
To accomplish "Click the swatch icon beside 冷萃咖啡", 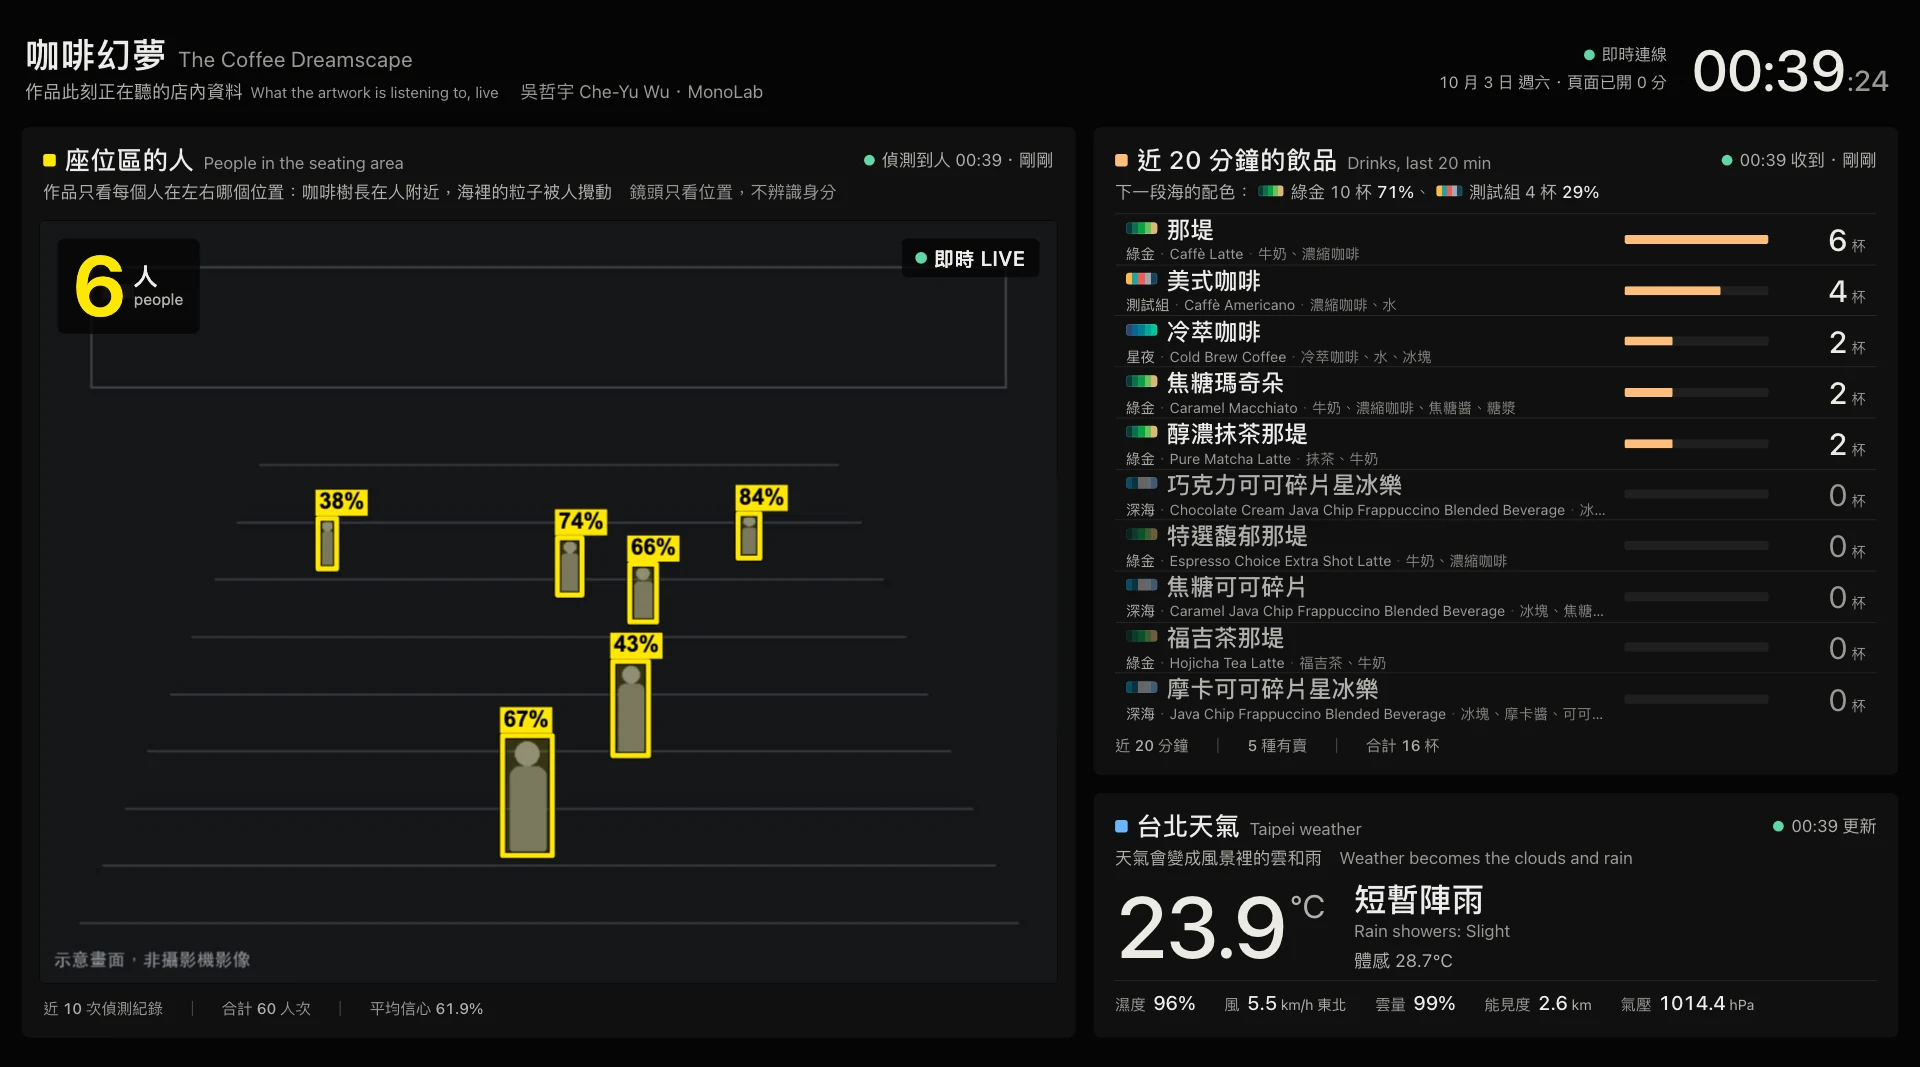I will [x=1141, y=330].
